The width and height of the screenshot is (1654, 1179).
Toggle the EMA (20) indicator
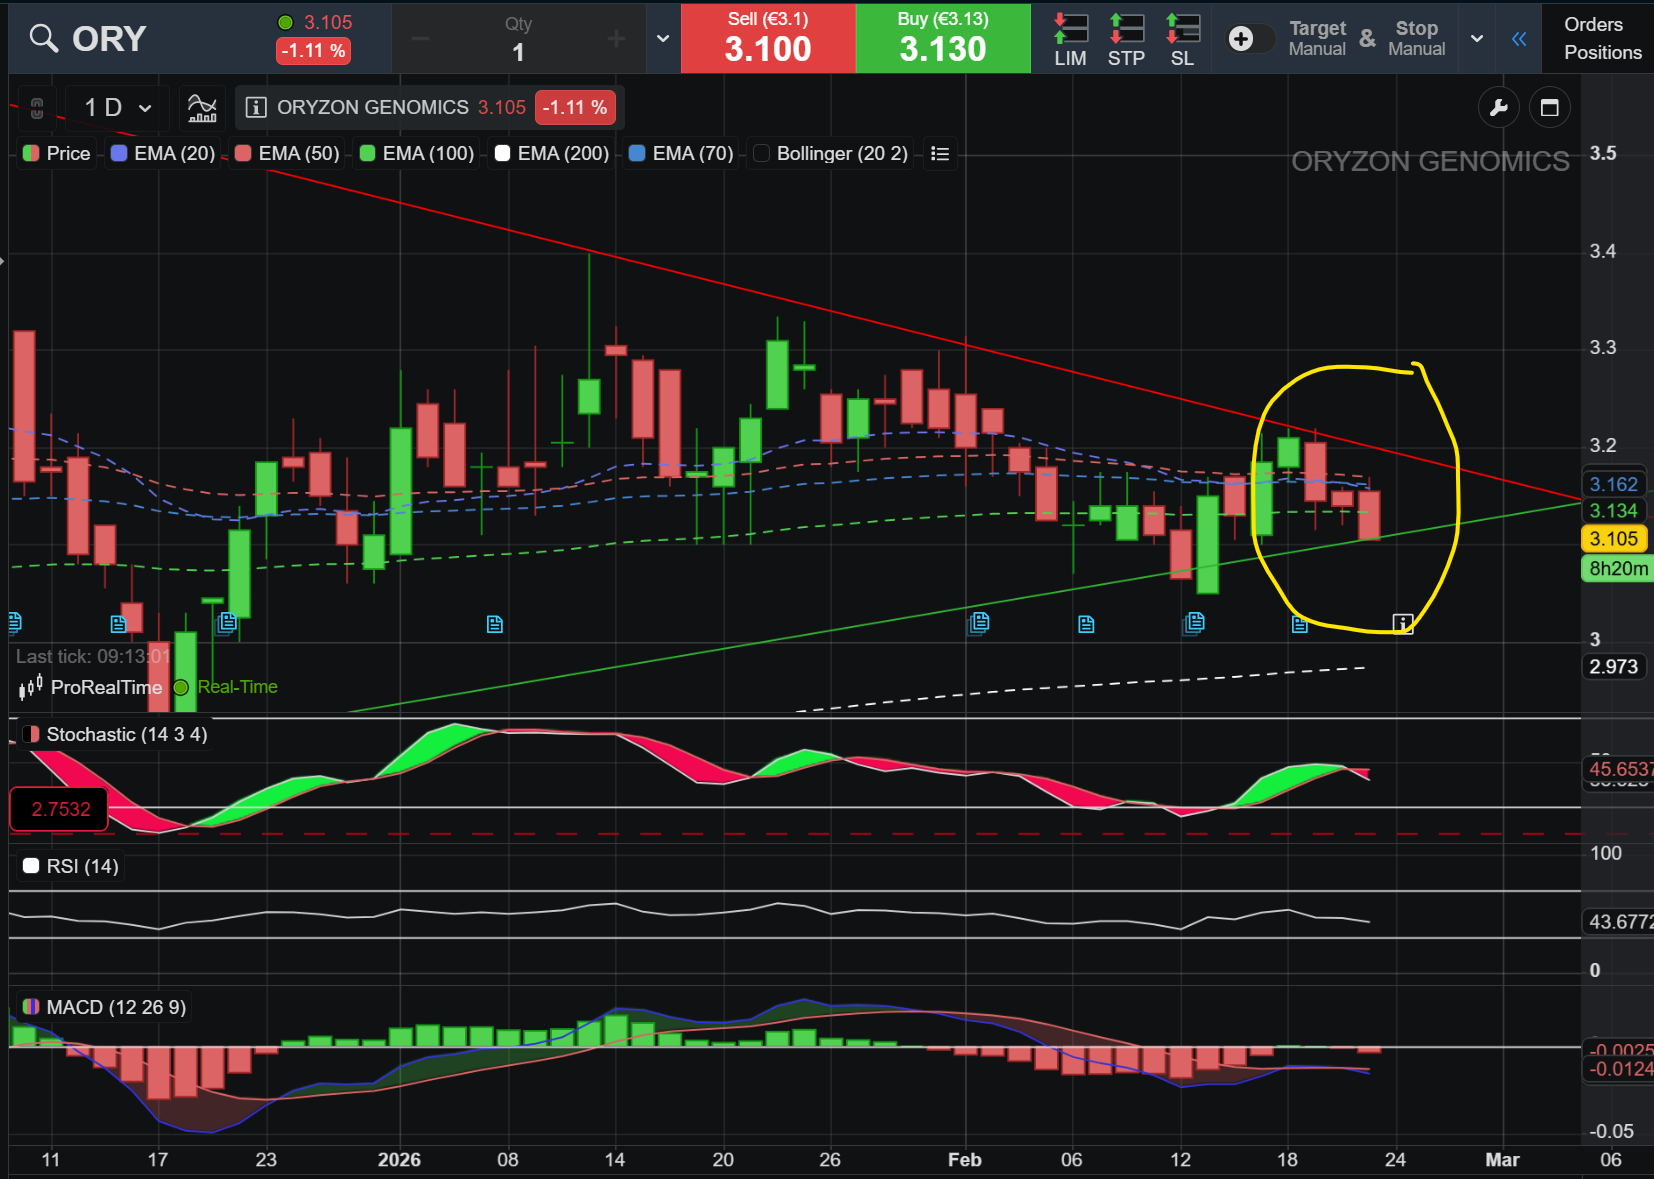[x=163, y=153]
